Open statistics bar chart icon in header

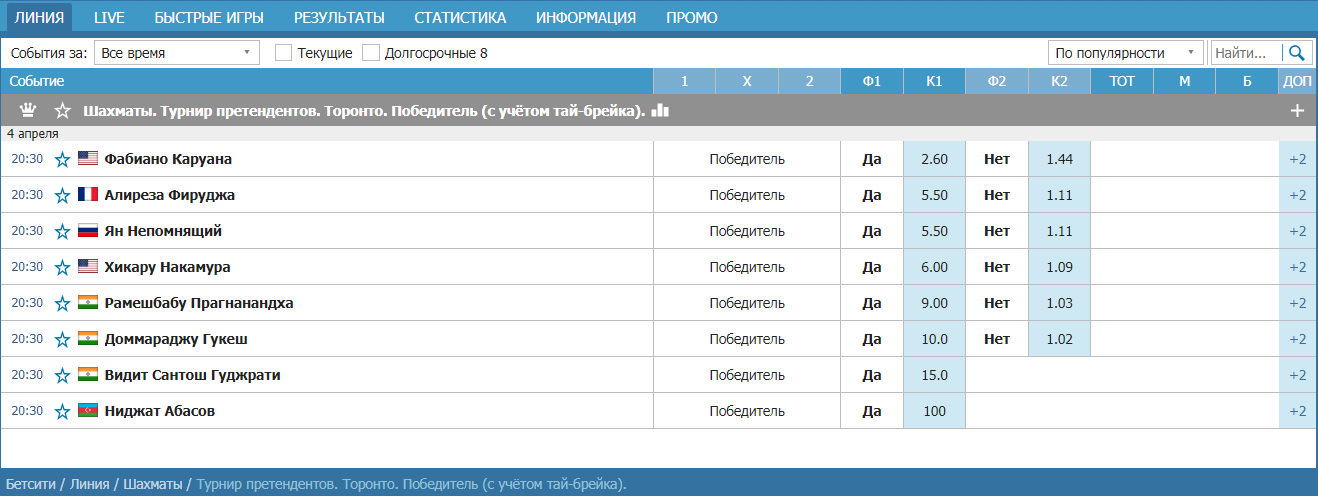660,111
